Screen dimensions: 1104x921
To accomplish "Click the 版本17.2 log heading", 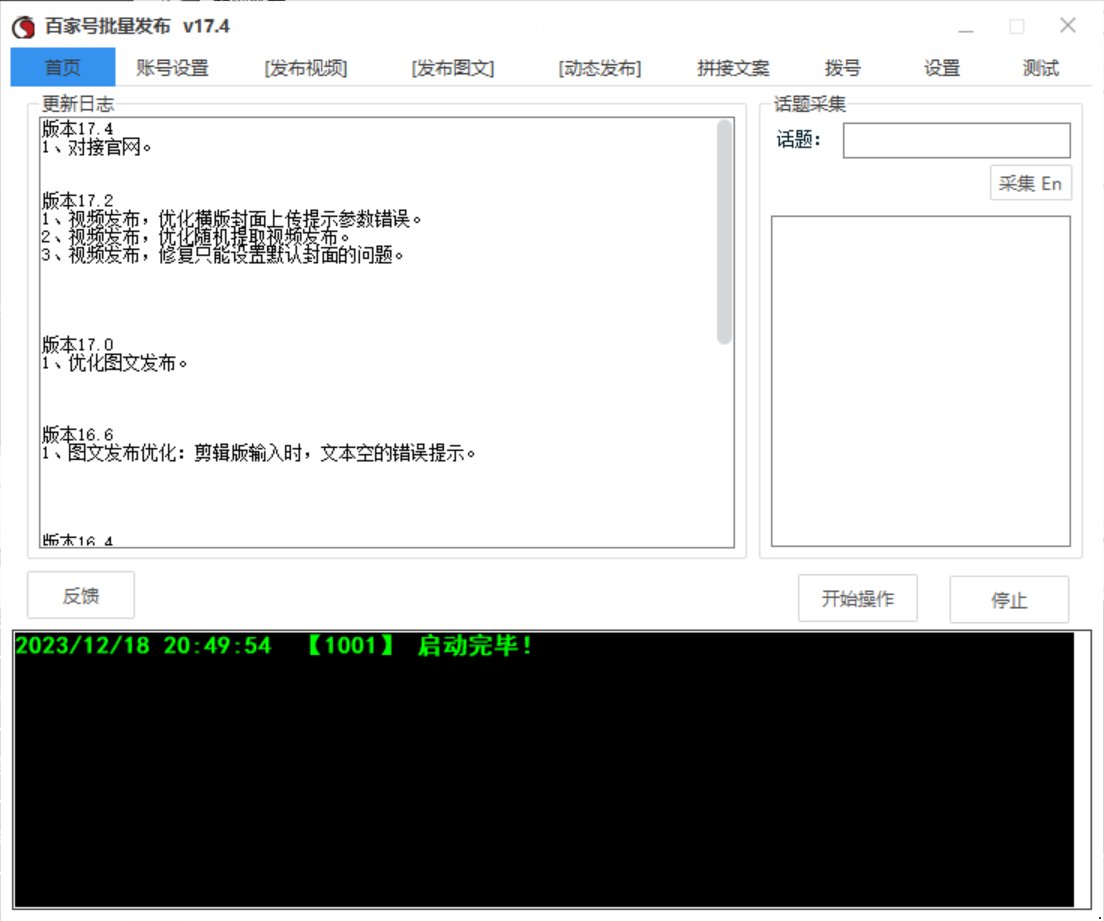I will pos(77,201).
